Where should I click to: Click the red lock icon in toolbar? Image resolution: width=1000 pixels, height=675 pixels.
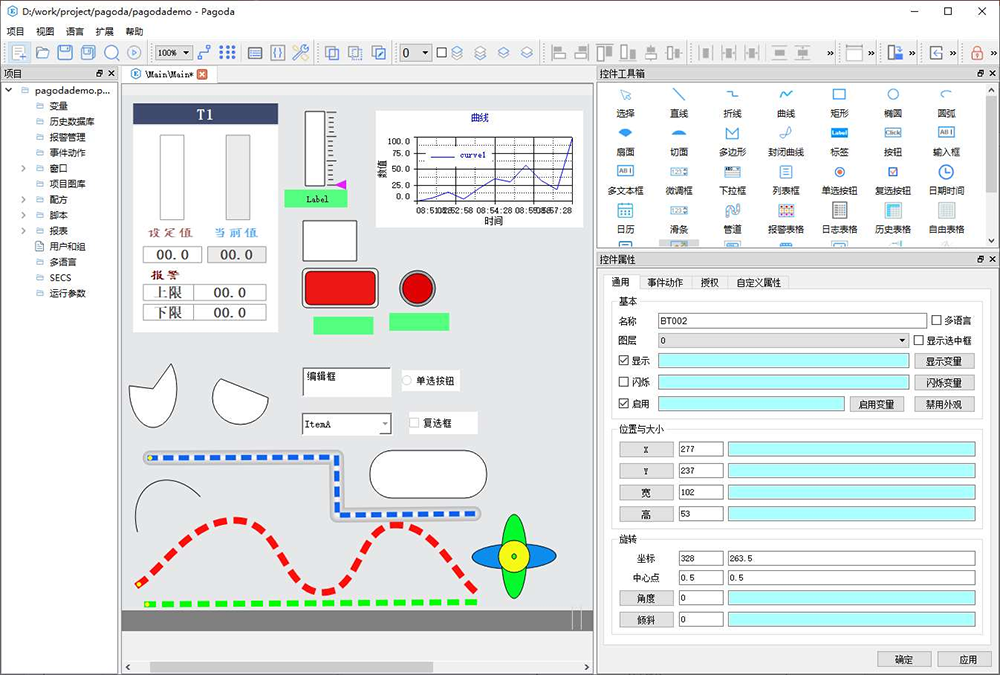(x=977, y=52)
